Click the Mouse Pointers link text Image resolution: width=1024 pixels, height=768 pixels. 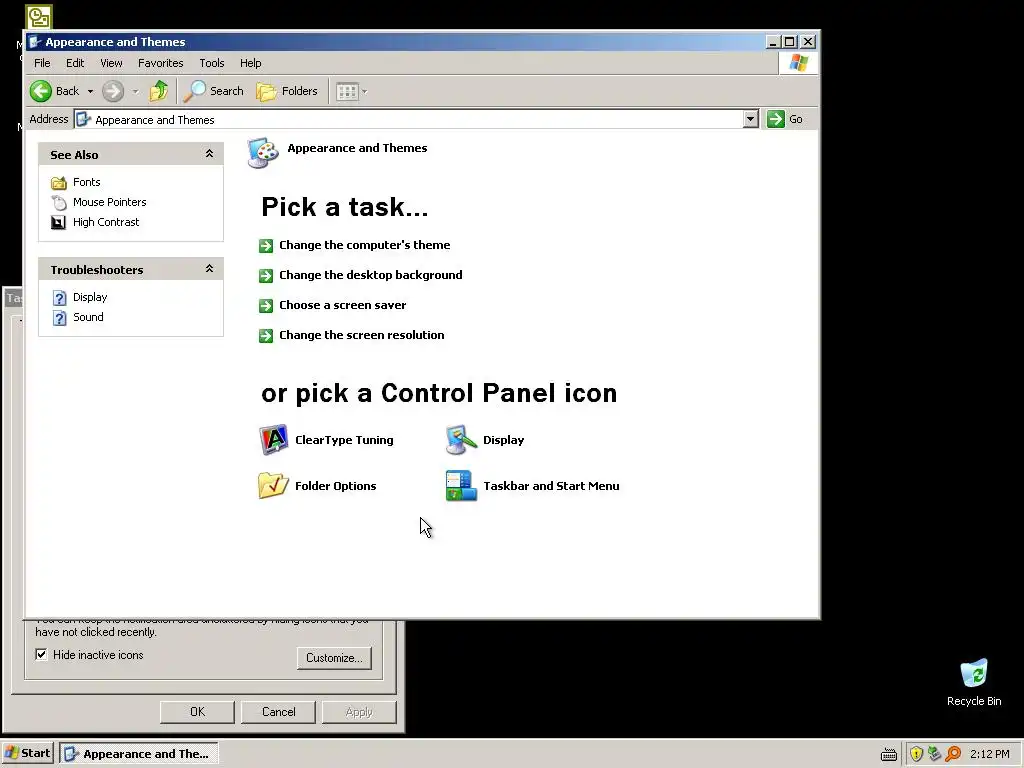109,202
